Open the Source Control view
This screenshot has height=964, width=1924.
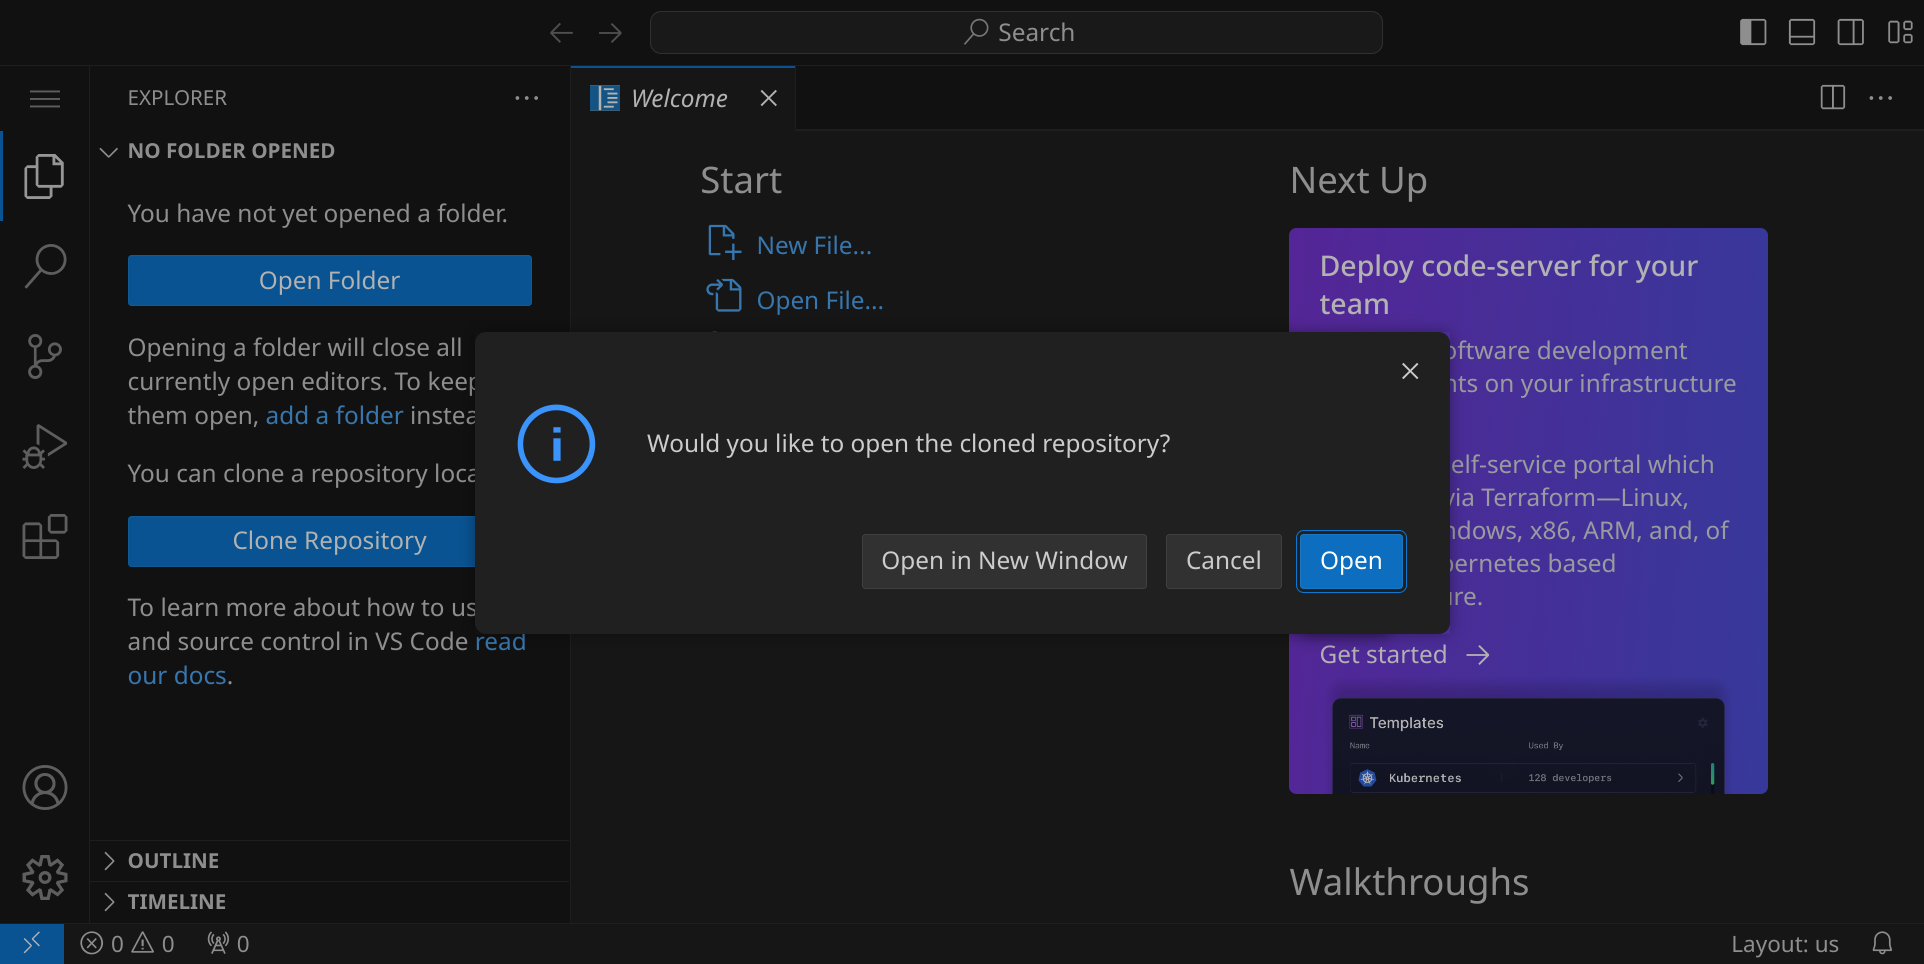tap(45, 356)
